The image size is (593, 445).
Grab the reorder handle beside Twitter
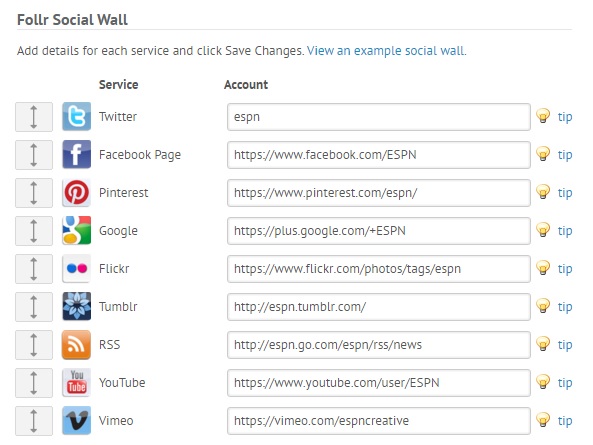point(34,117)
